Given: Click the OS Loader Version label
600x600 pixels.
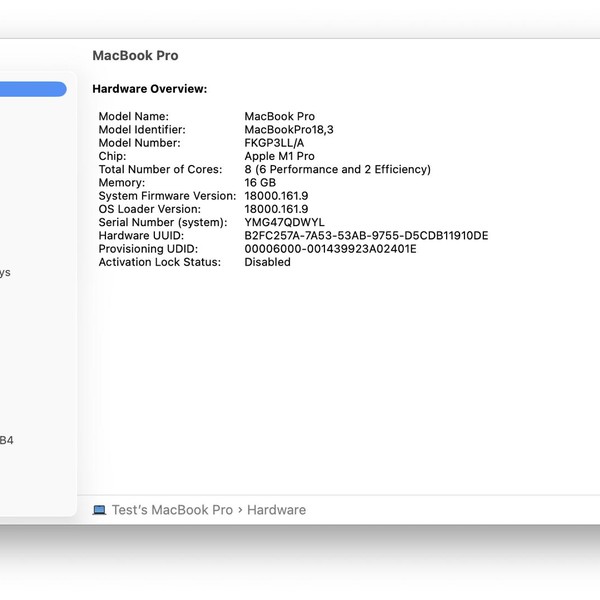Looking at the screenshot, I should coord(150,209).
